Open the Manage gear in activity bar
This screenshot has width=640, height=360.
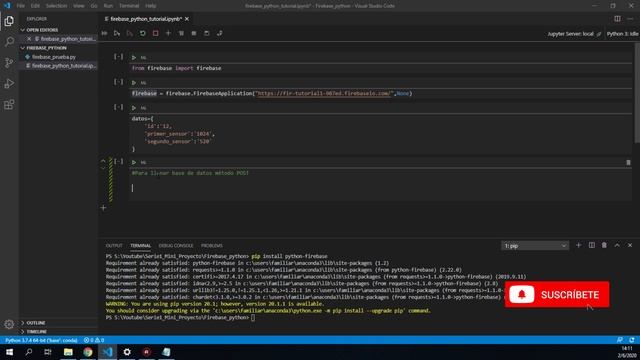click(x=9, y=324)
